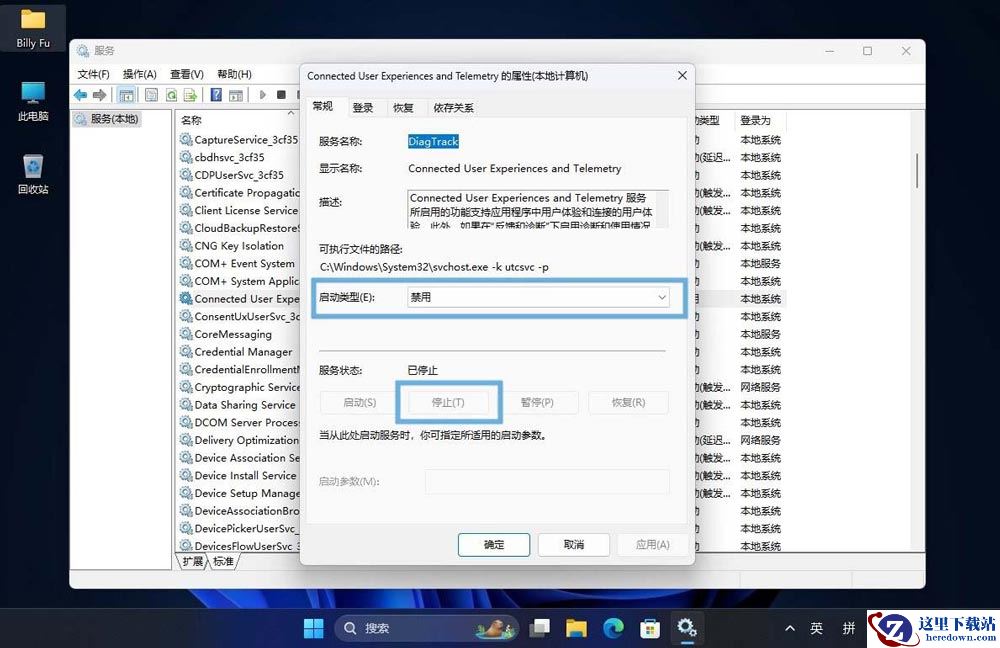This screenshot has width=1000, height=648.
Task: Select the CaptureService_3cf35 service row
Action: 239,140
